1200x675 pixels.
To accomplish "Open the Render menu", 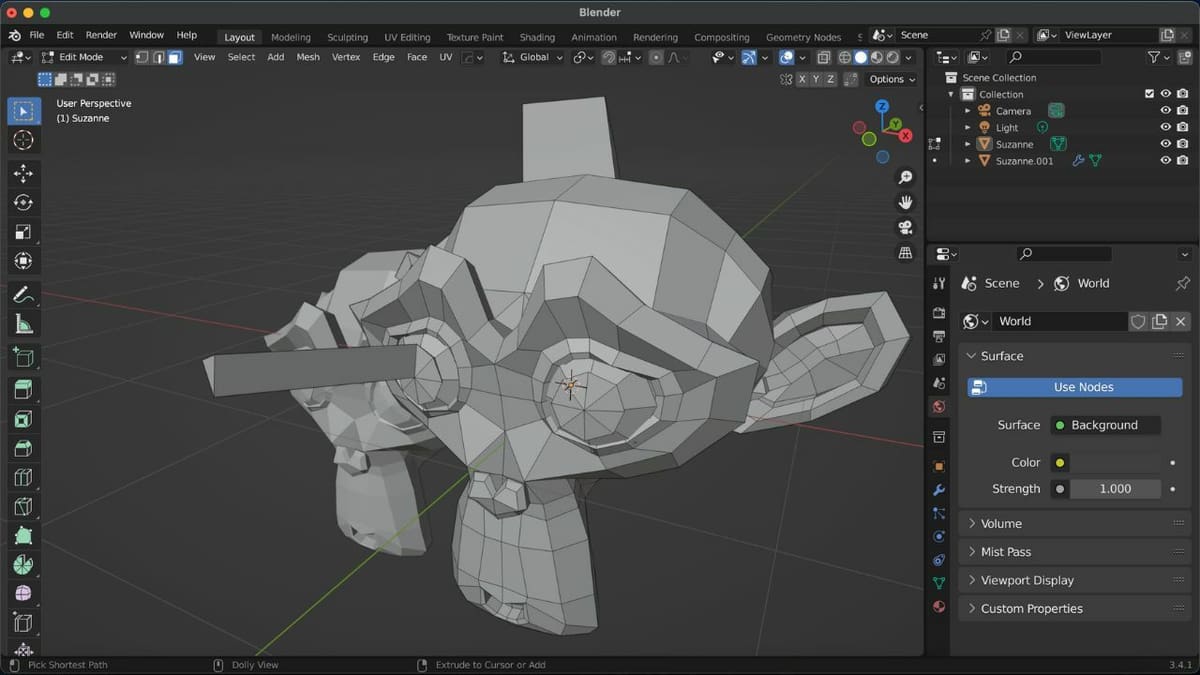I will pyautogui.click(x=101, y=35).
